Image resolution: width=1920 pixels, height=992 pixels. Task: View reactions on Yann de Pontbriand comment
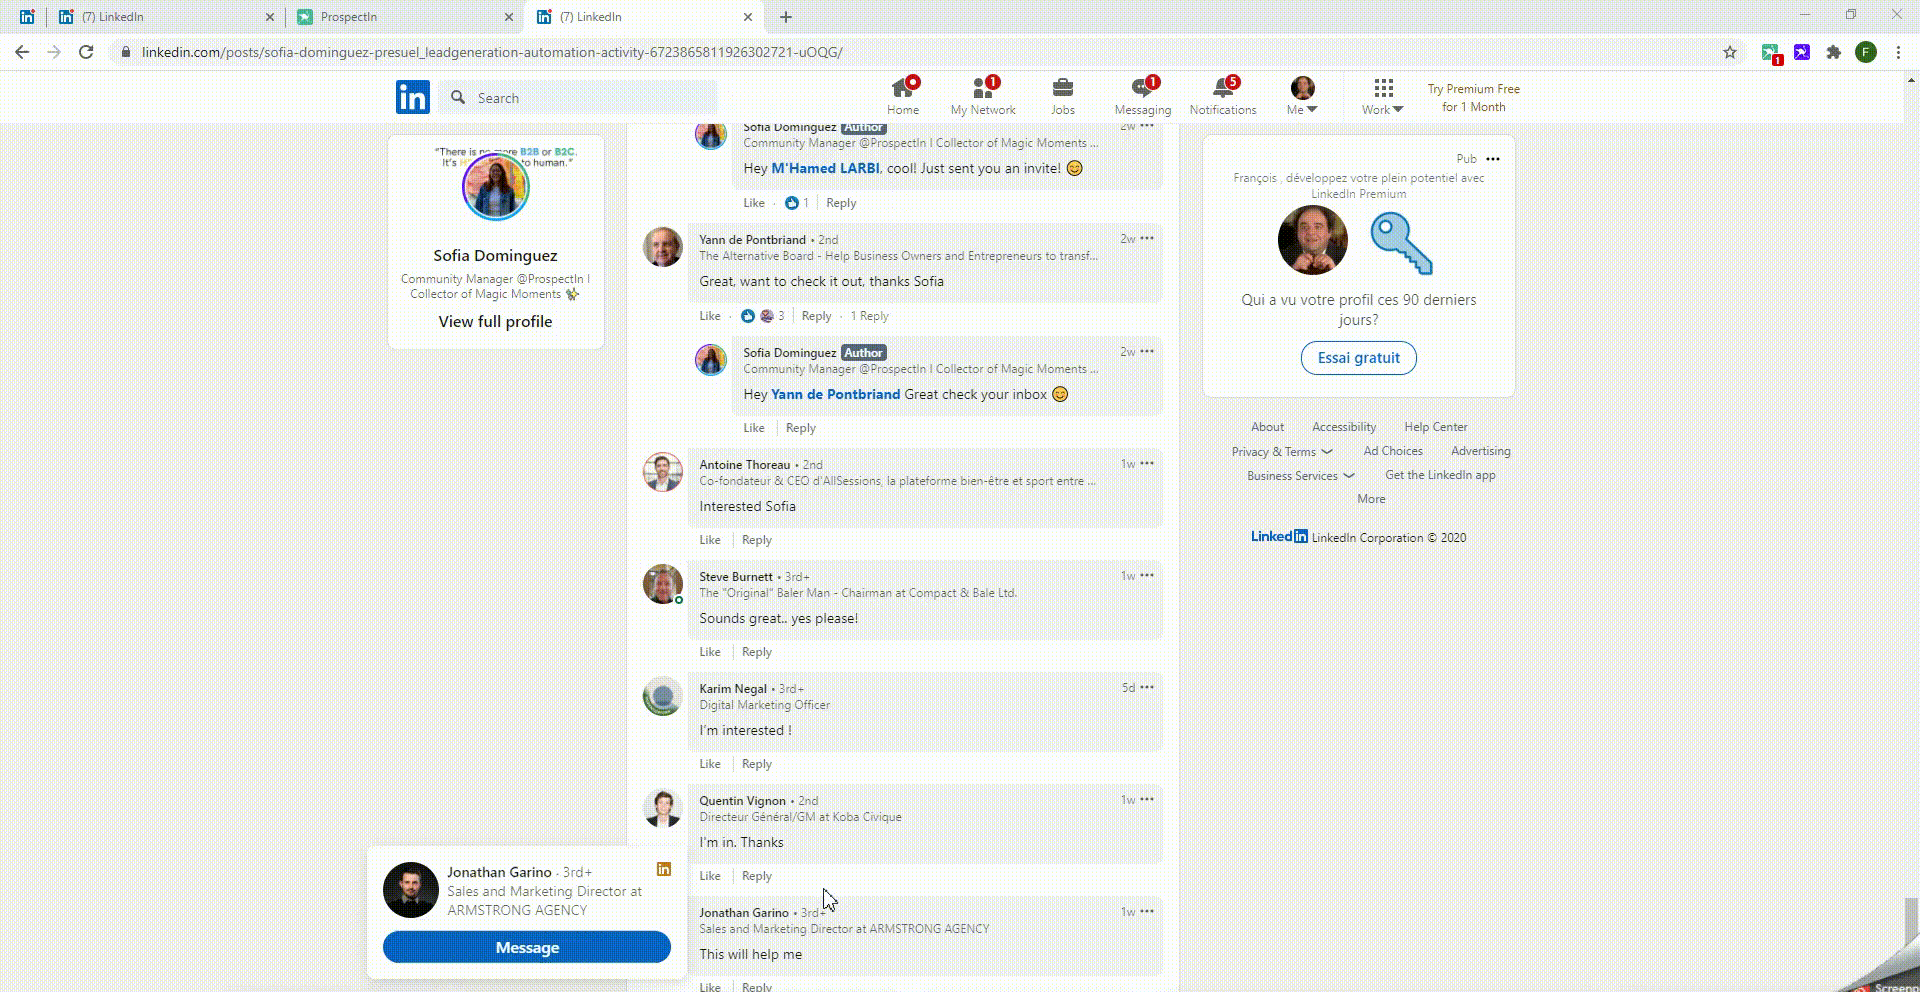[763, 316]
